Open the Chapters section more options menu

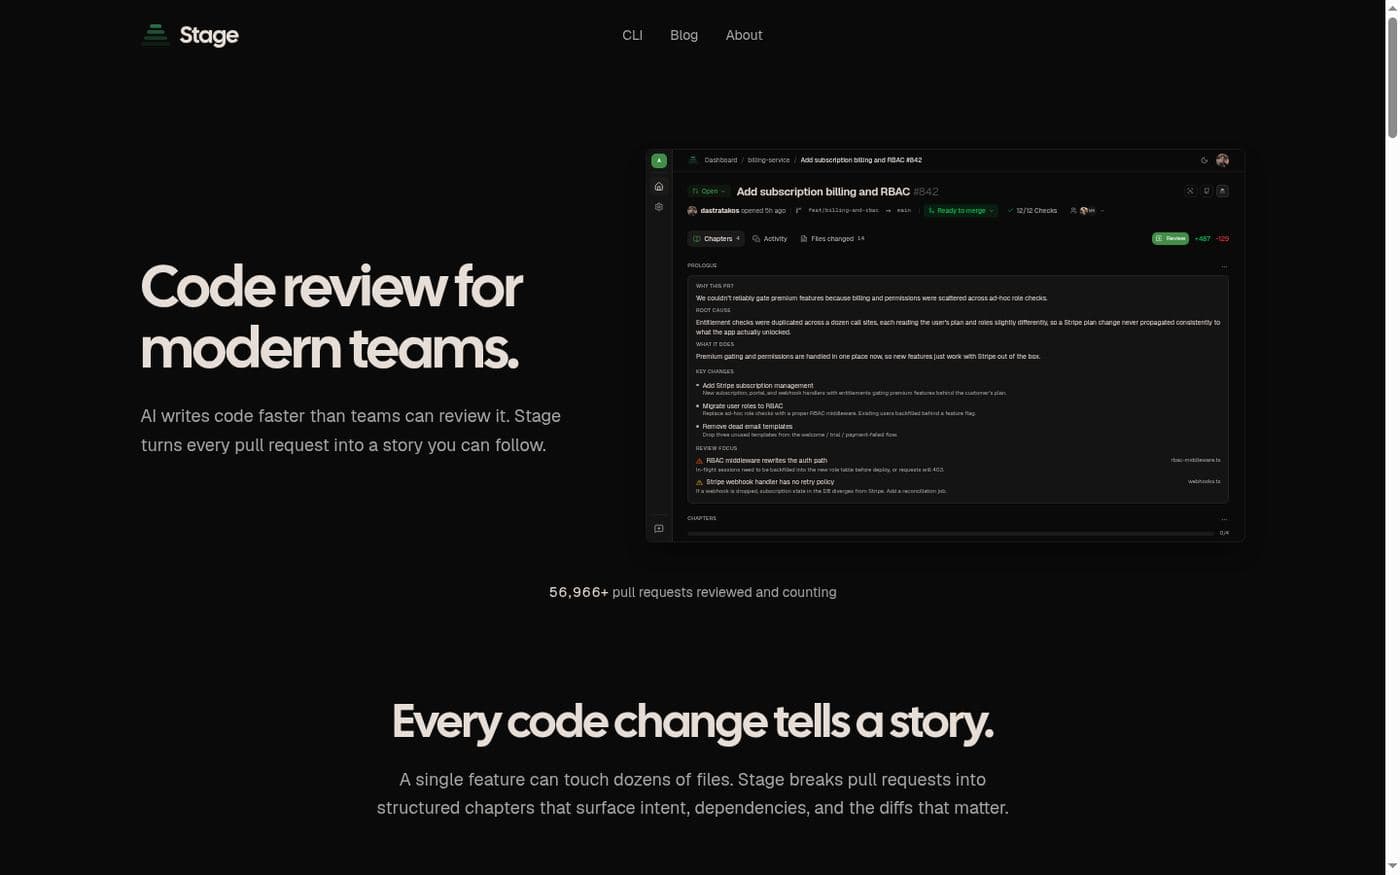point(1224,519)
